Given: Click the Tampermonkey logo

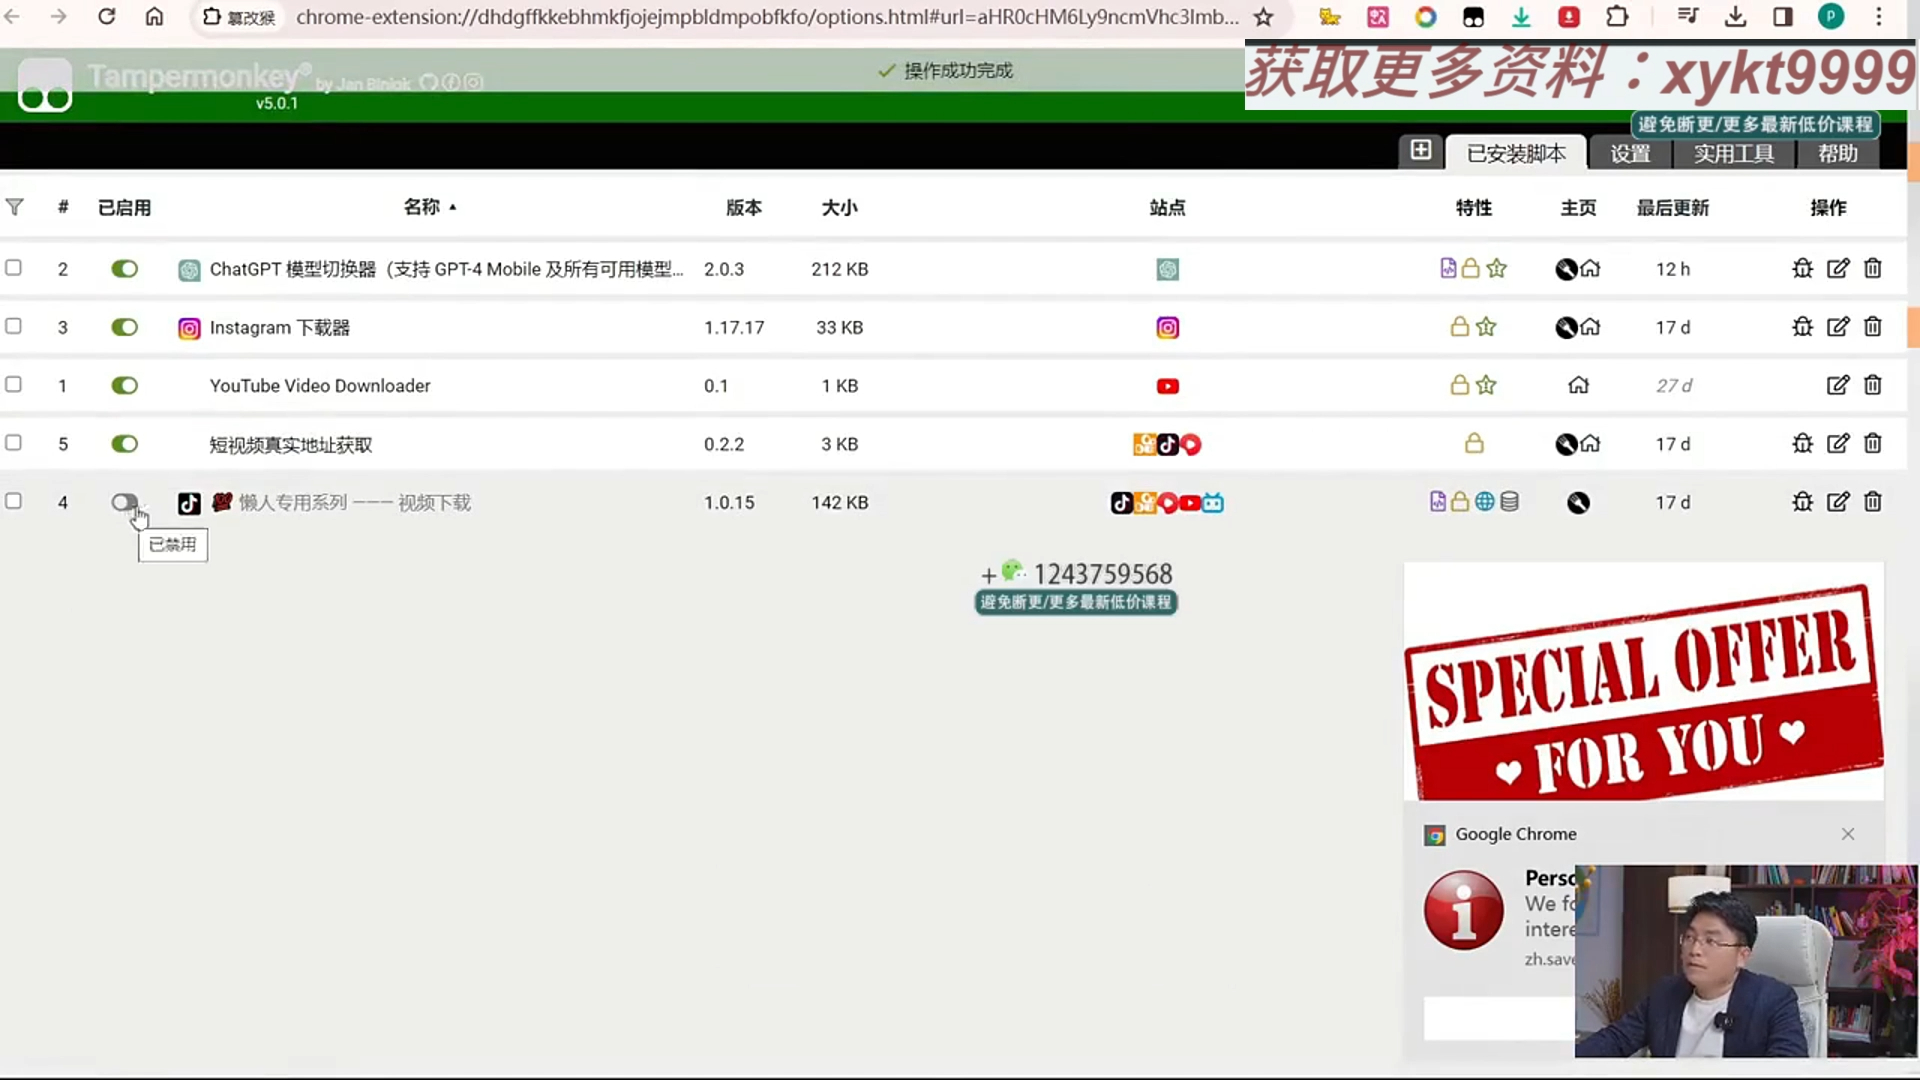Looking at the screenshot, I should coord(44,84).
